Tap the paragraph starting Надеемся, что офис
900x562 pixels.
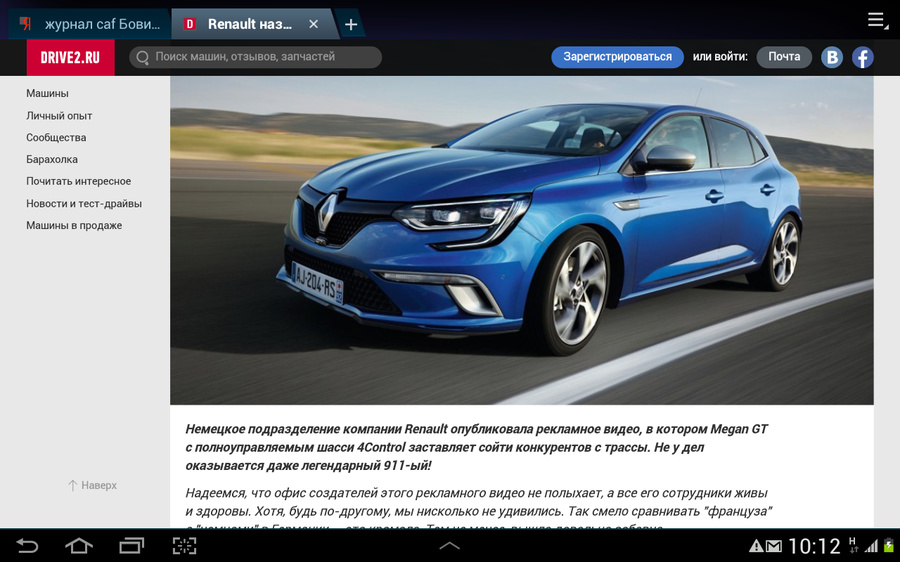[x=479, y=510]
